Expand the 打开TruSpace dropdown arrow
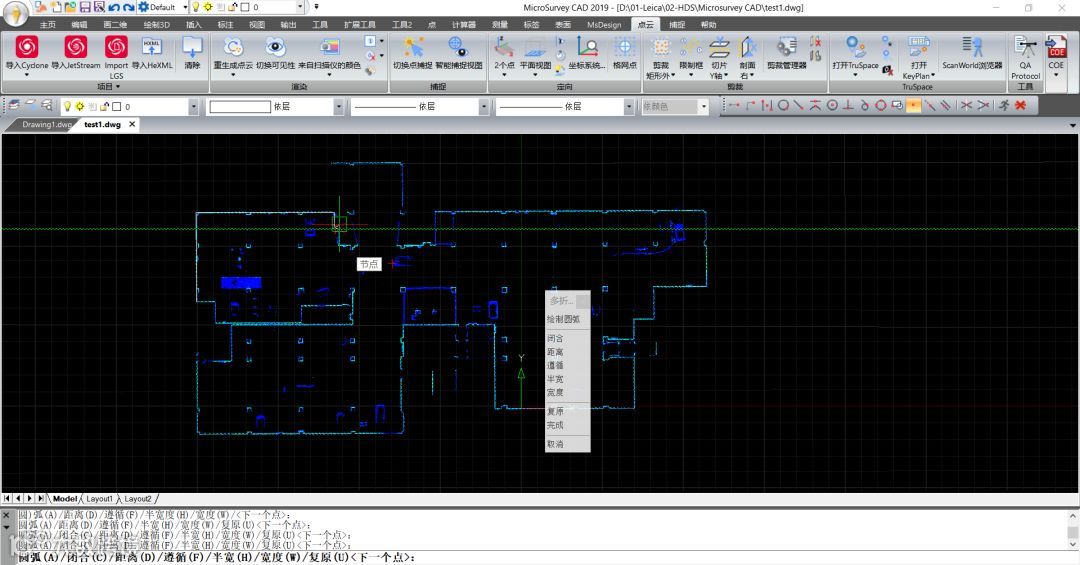This screenshot has width=1080, height=565. tap(855, 75)
